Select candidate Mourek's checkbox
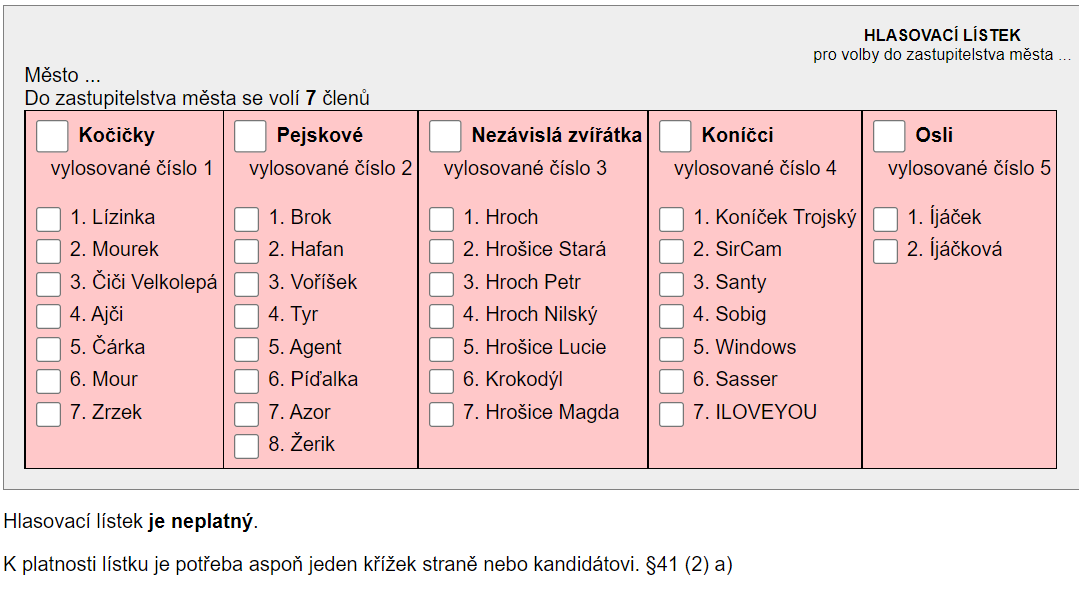Viewport: 1079px width, 595px height. [x=49, y=251]
